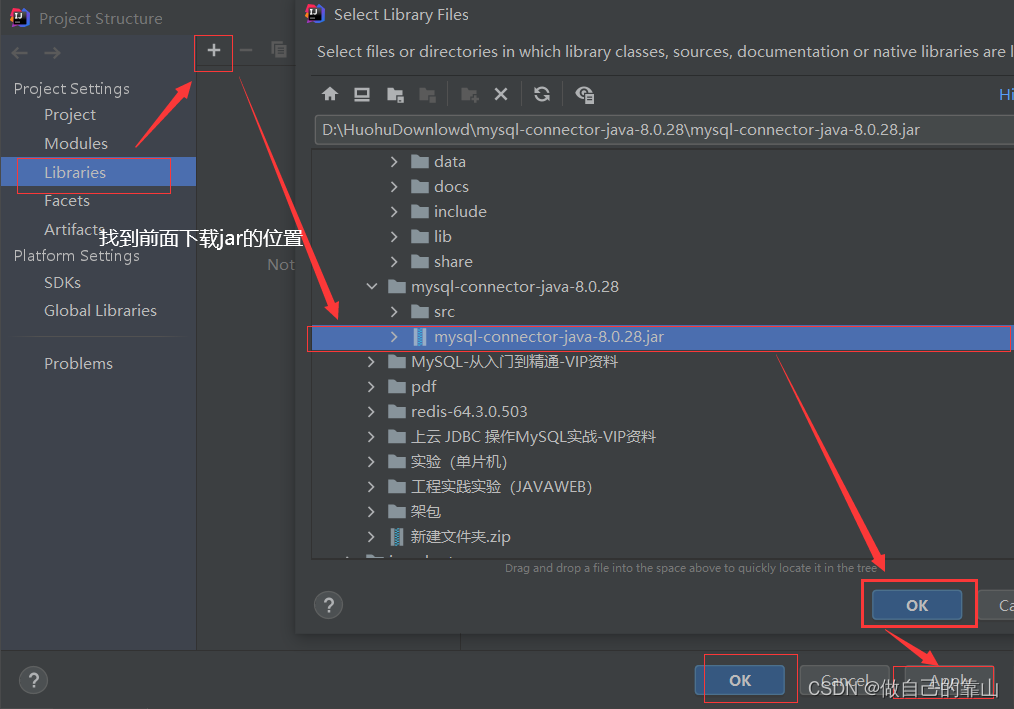
Task: Click the Copy library icon
Action: pos(279,50)
